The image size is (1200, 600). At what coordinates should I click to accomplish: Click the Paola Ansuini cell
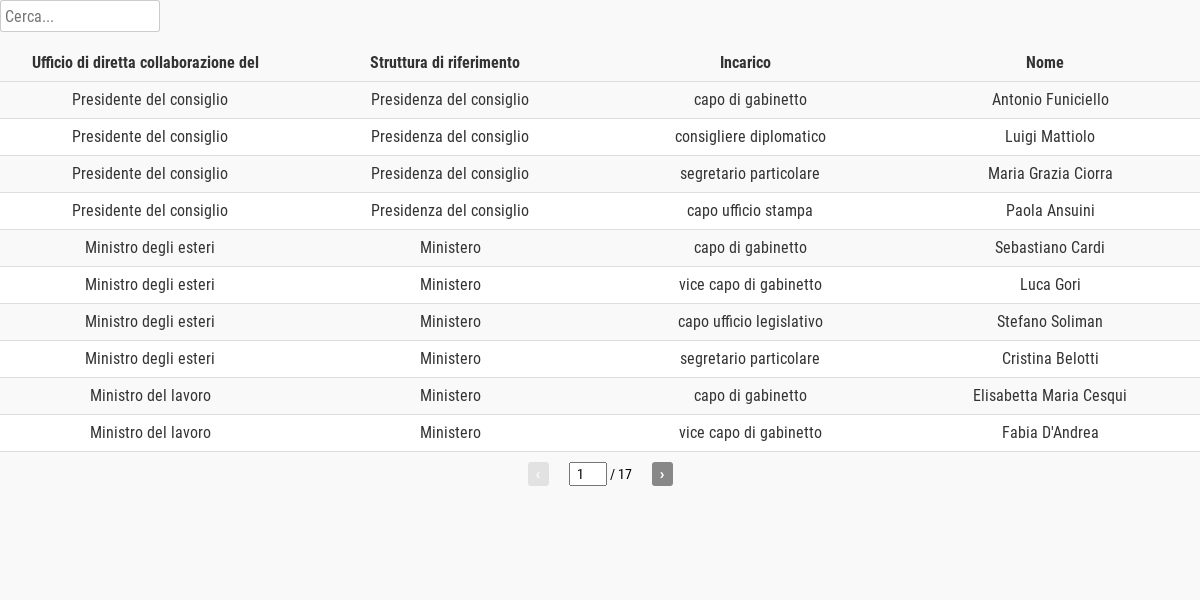(1050, 211)
